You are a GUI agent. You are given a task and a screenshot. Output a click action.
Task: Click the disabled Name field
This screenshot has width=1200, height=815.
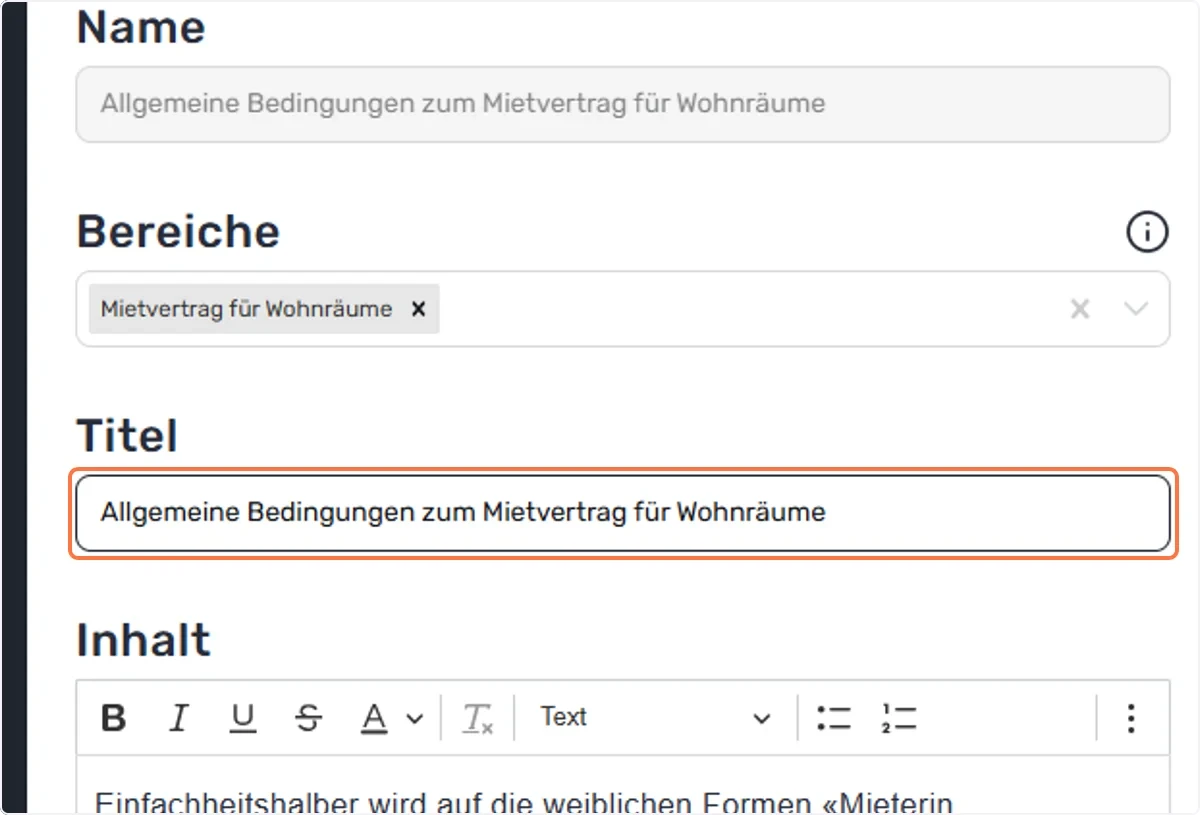click(x=623, y=104)
